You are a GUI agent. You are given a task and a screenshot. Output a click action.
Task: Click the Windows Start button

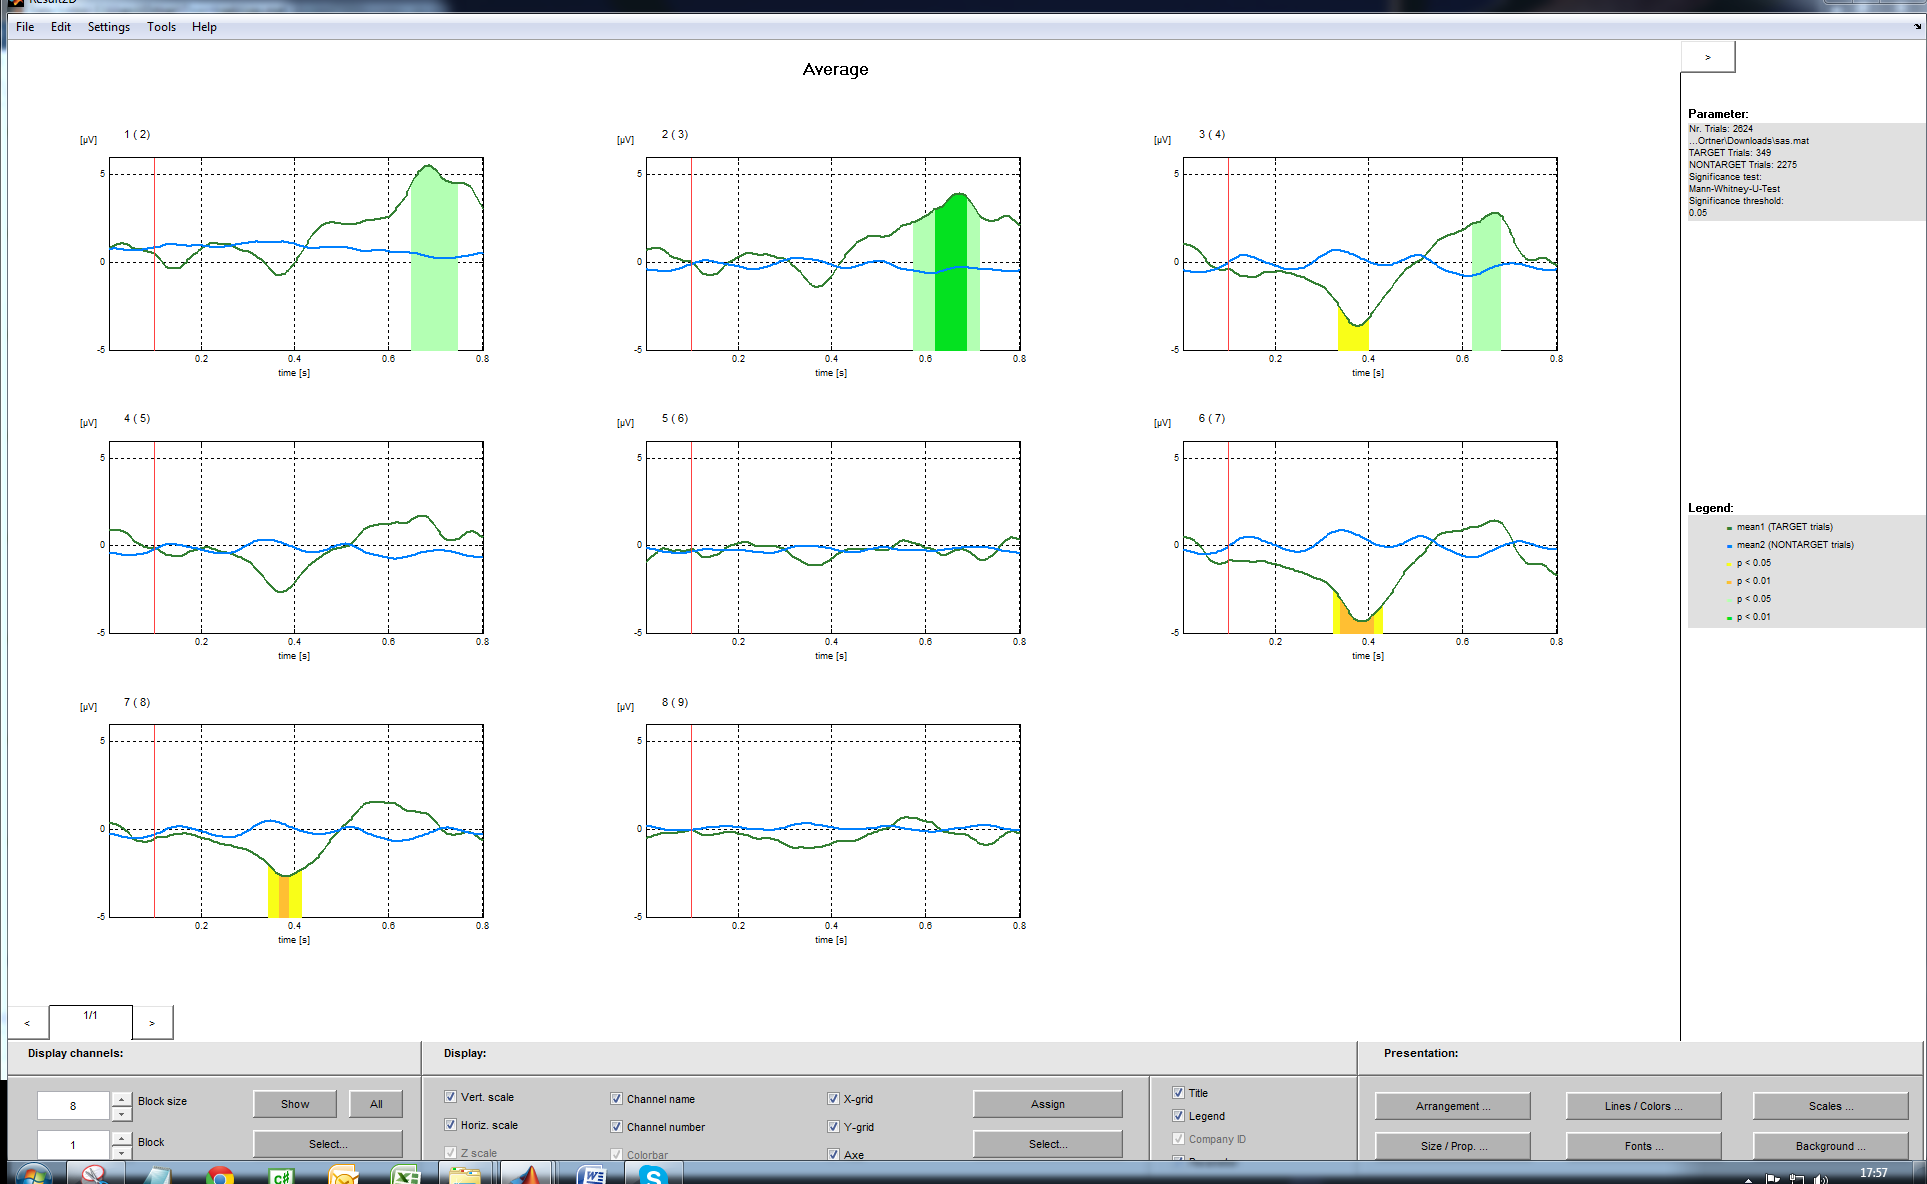pyautogui.click(x=32, y=1174)
